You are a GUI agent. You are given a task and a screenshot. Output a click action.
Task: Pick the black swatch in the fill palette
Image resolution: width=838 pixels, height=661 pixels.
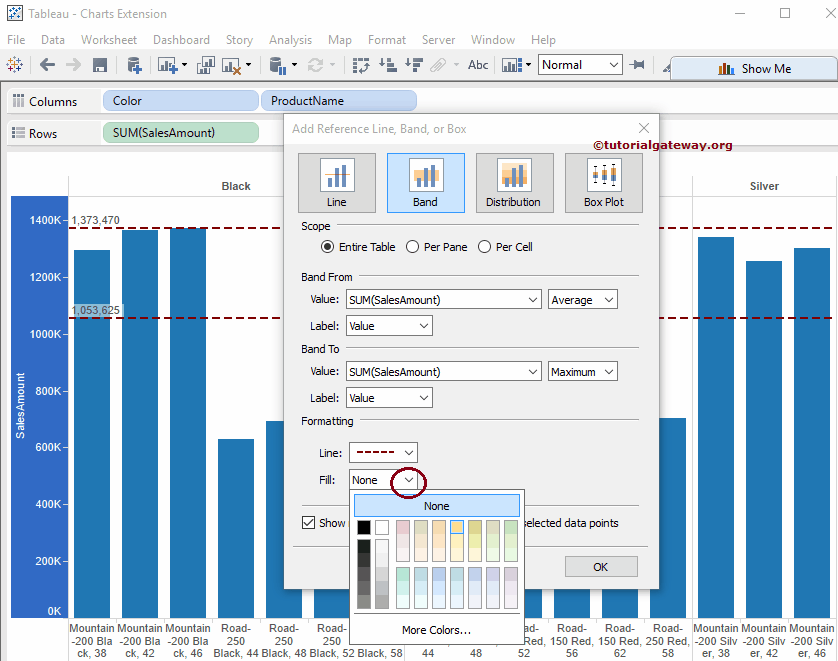(364, 527)
